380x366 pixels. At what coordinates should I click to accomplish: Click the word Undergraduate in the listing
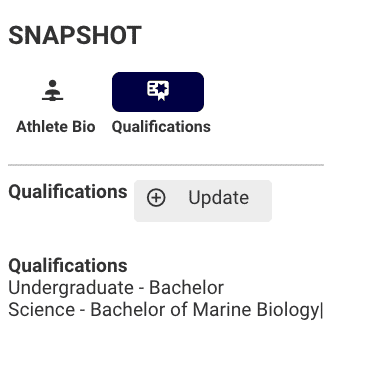[71, 288]
